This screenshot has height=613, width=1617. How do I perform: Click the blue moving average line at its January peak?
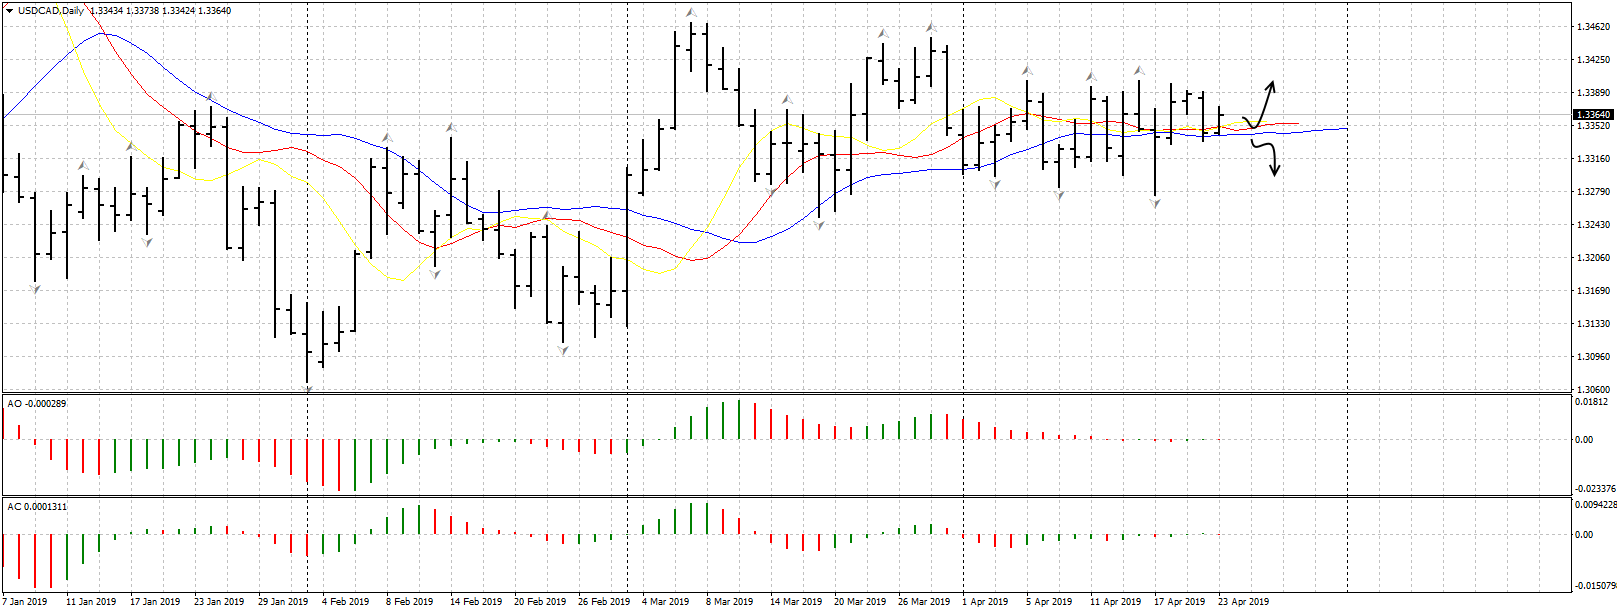[100, 34]
